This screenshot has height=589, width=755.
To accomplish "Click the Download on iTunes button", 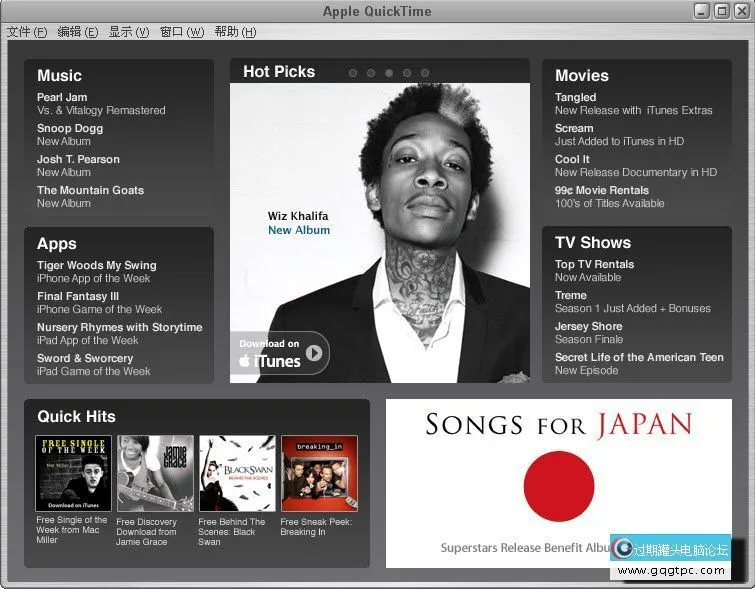I will [280, 353].
